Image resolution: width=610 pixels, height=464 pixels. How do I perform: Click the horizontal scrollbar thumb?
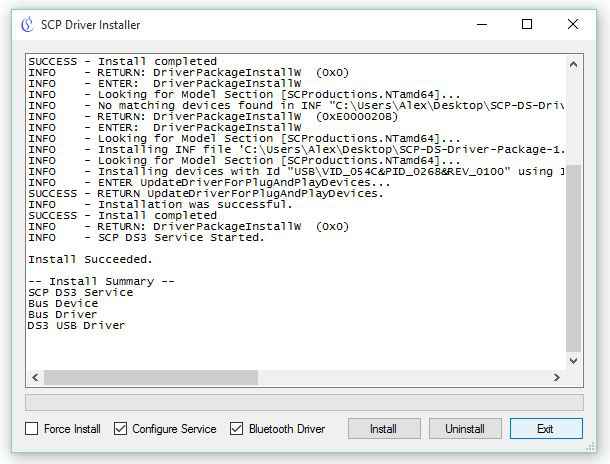tap(151, 377)
